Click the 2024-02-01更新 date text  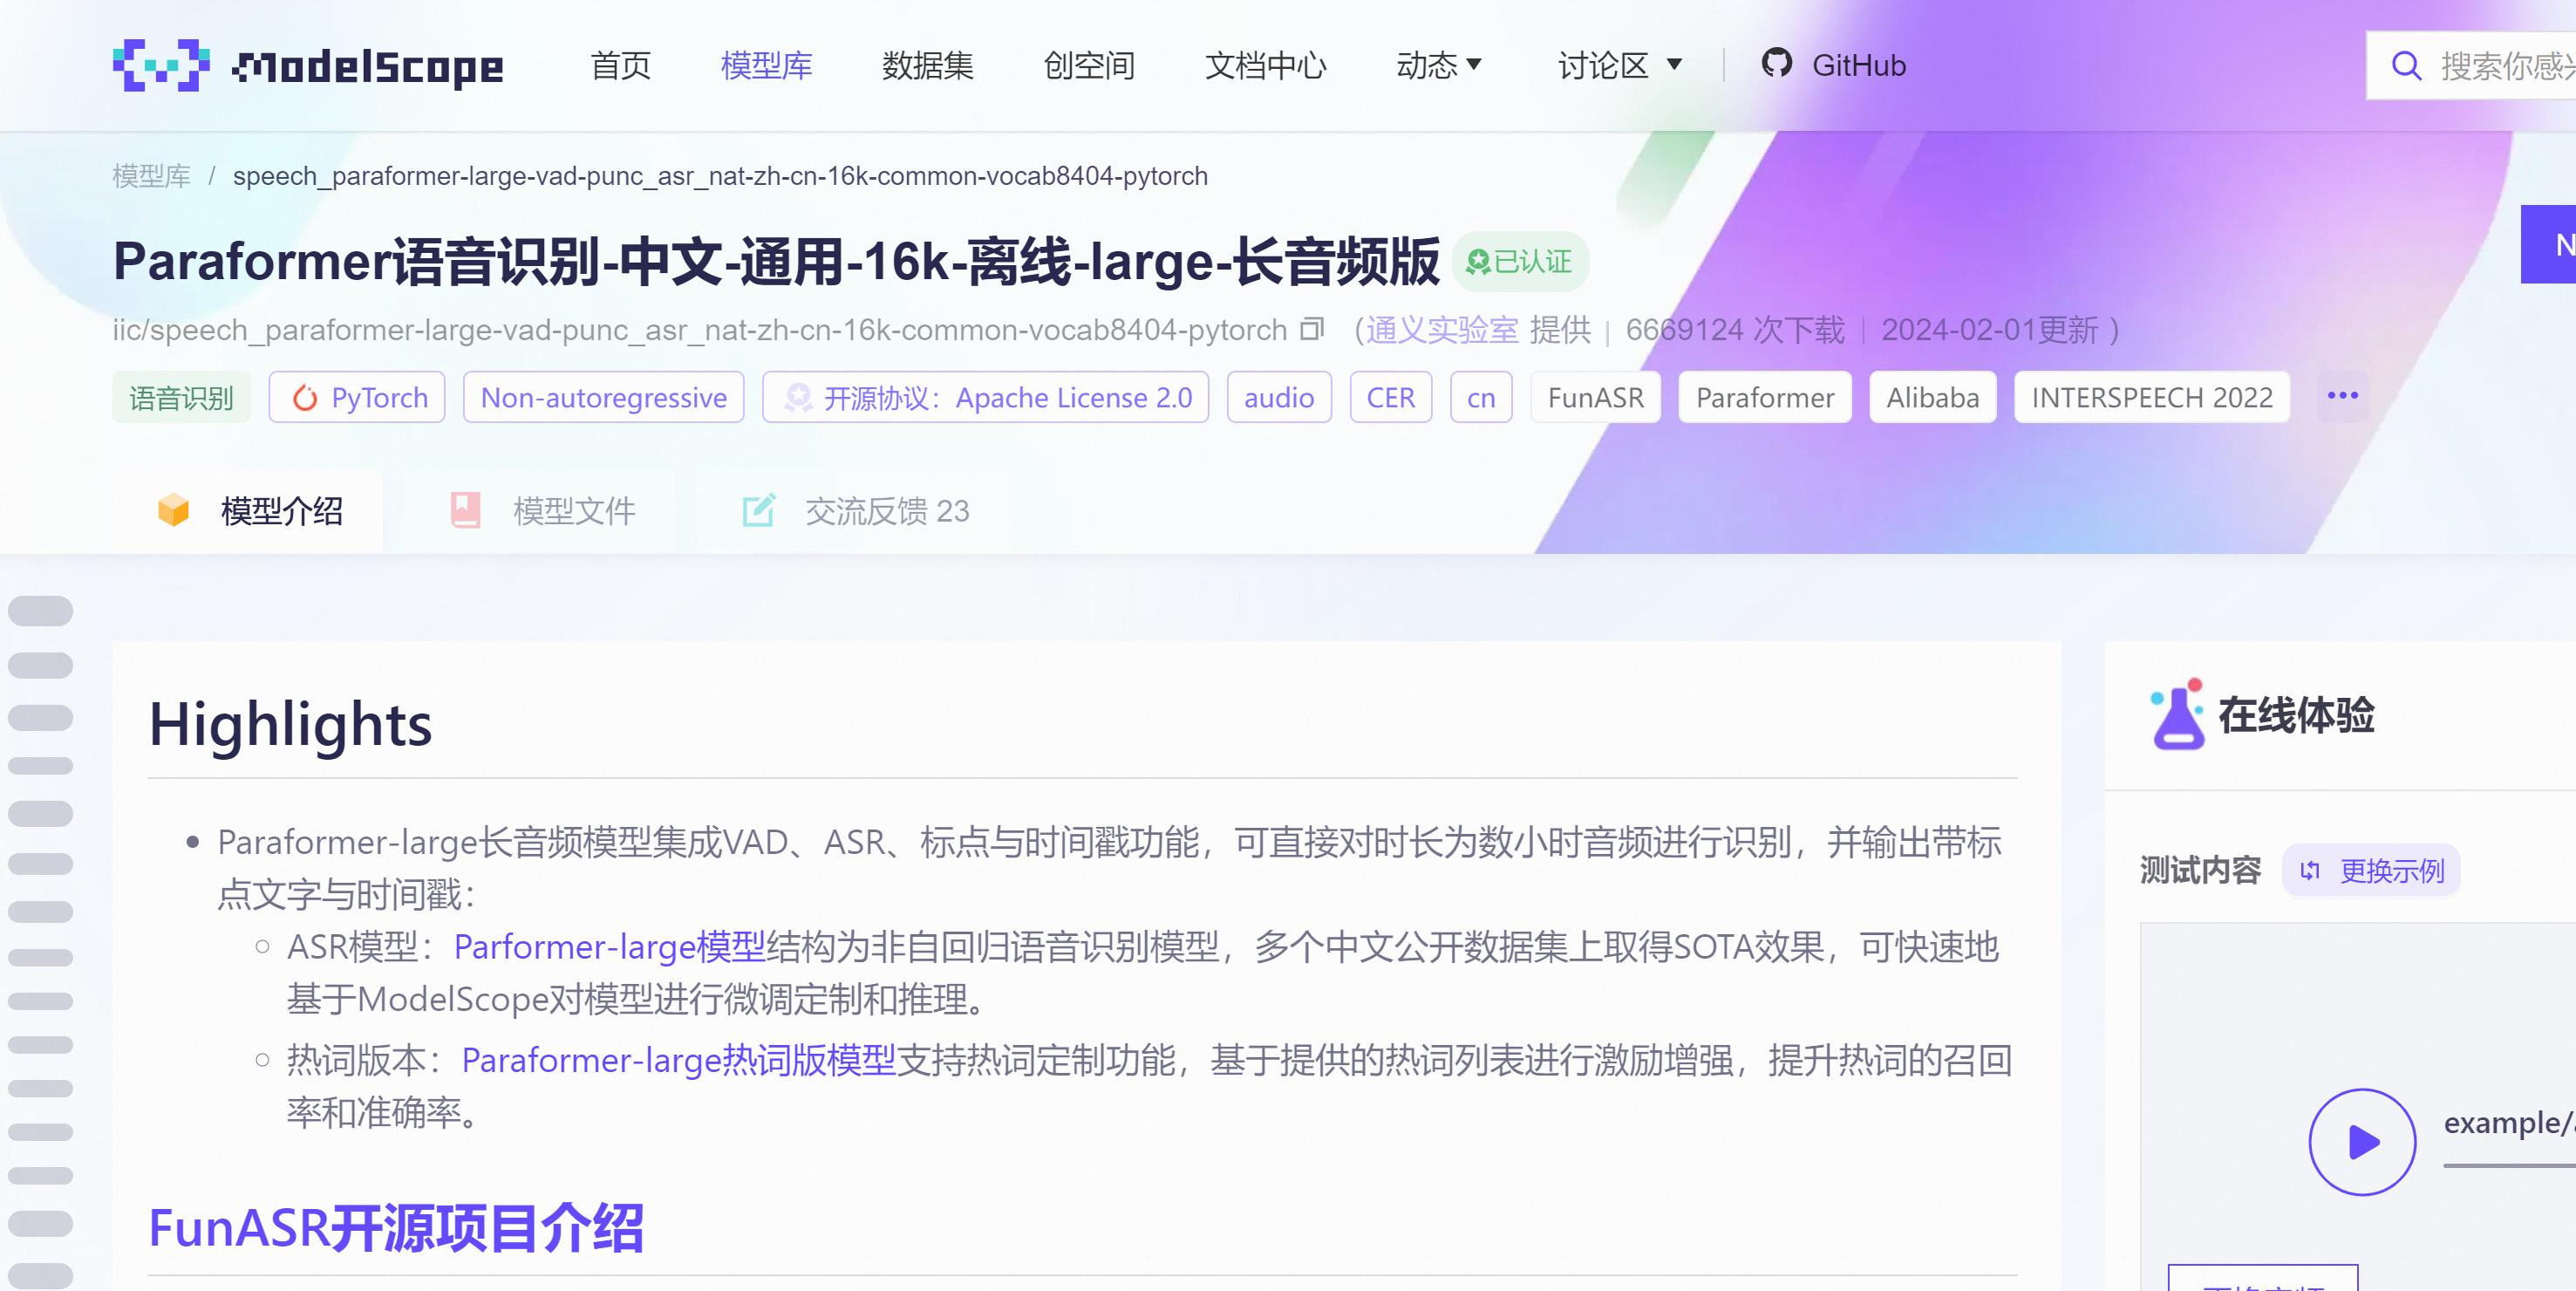1990,330
